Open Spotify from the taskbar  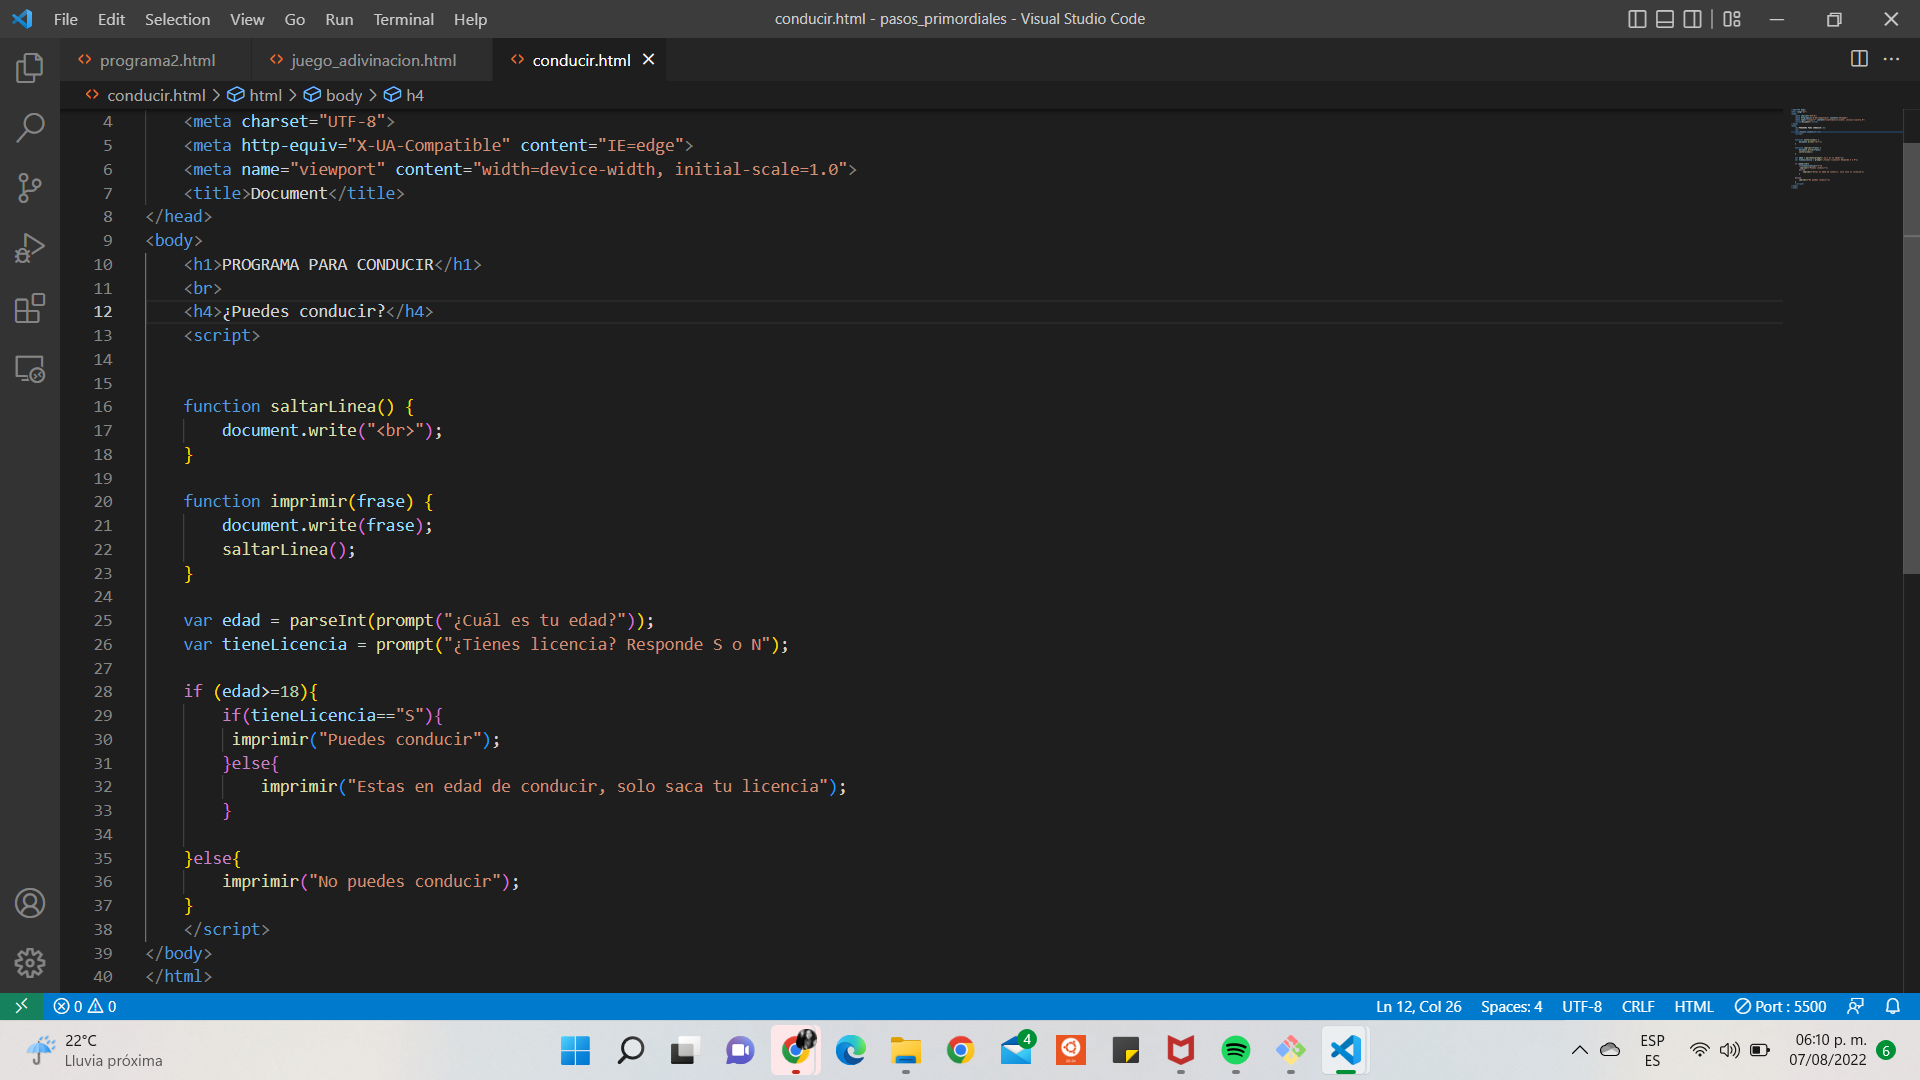(1235, 1050)
